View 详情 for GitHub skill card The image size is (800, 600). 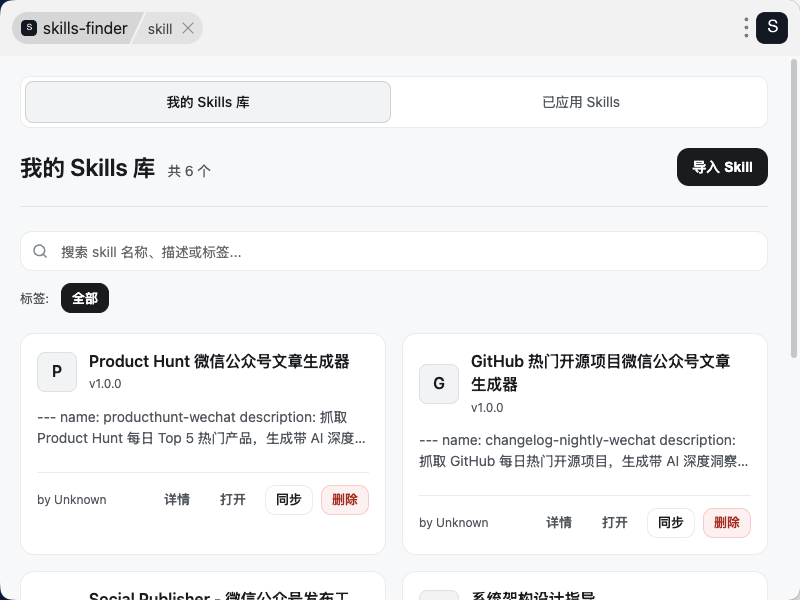pos(559,523)
